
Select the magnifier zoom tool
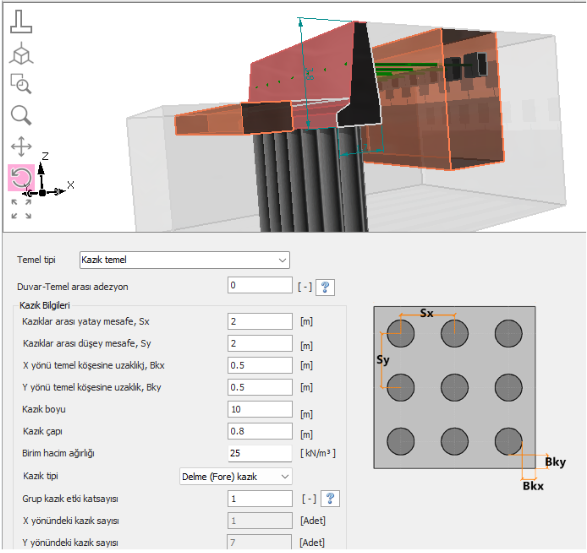point(21,115)
